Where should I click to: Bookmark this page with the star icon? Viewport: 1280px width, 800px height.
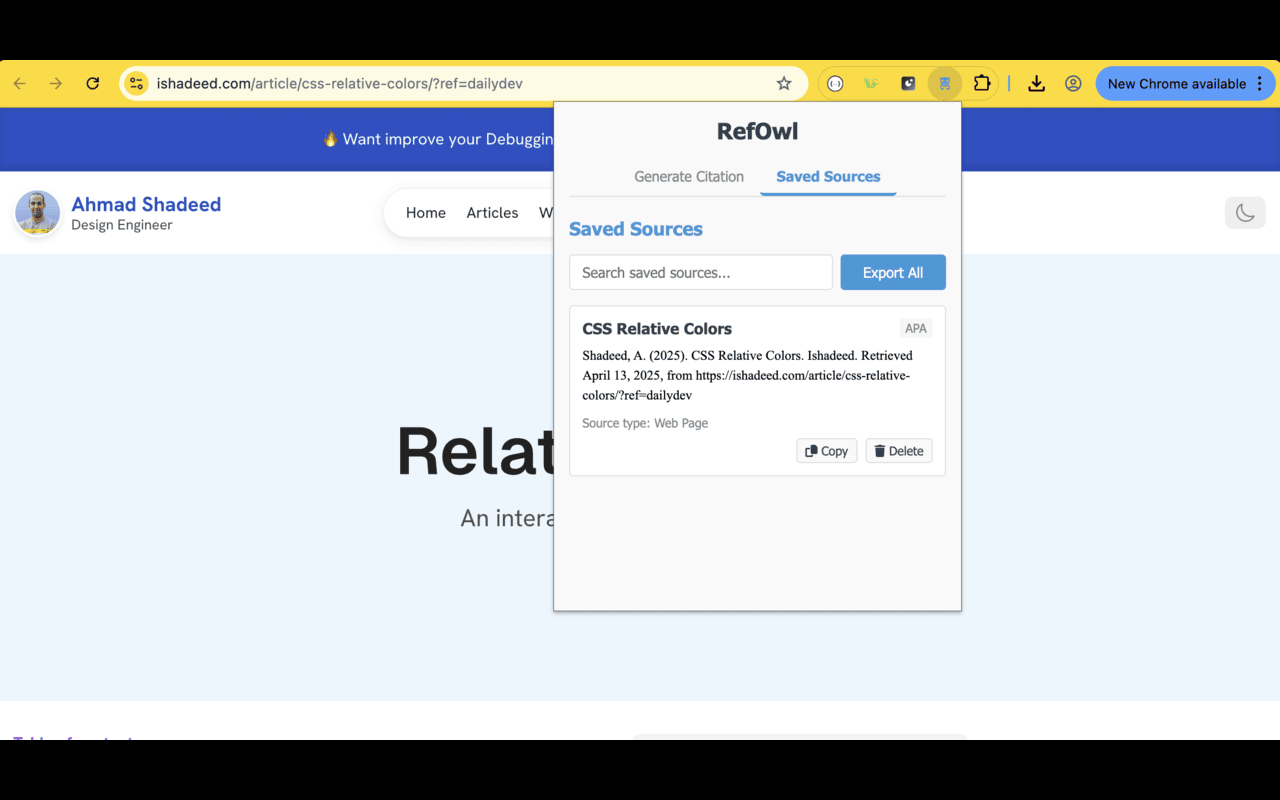click(x=784, y=84)
